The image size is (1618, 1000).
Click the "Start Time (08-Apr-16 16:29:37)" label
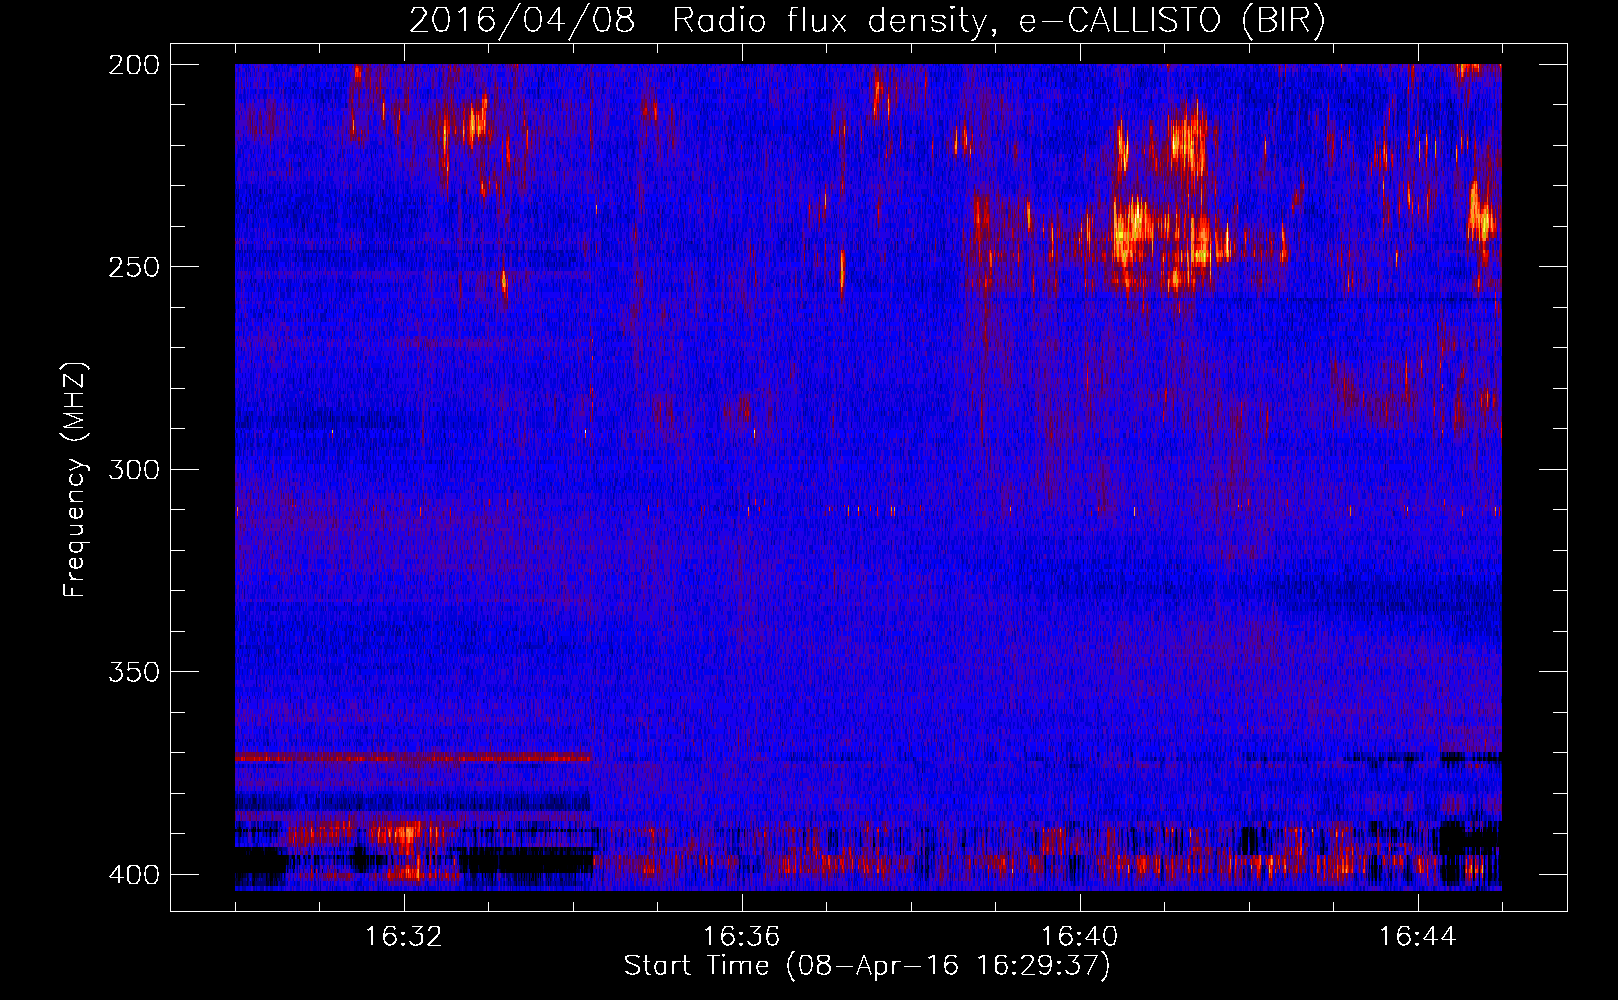coord(867,966)
